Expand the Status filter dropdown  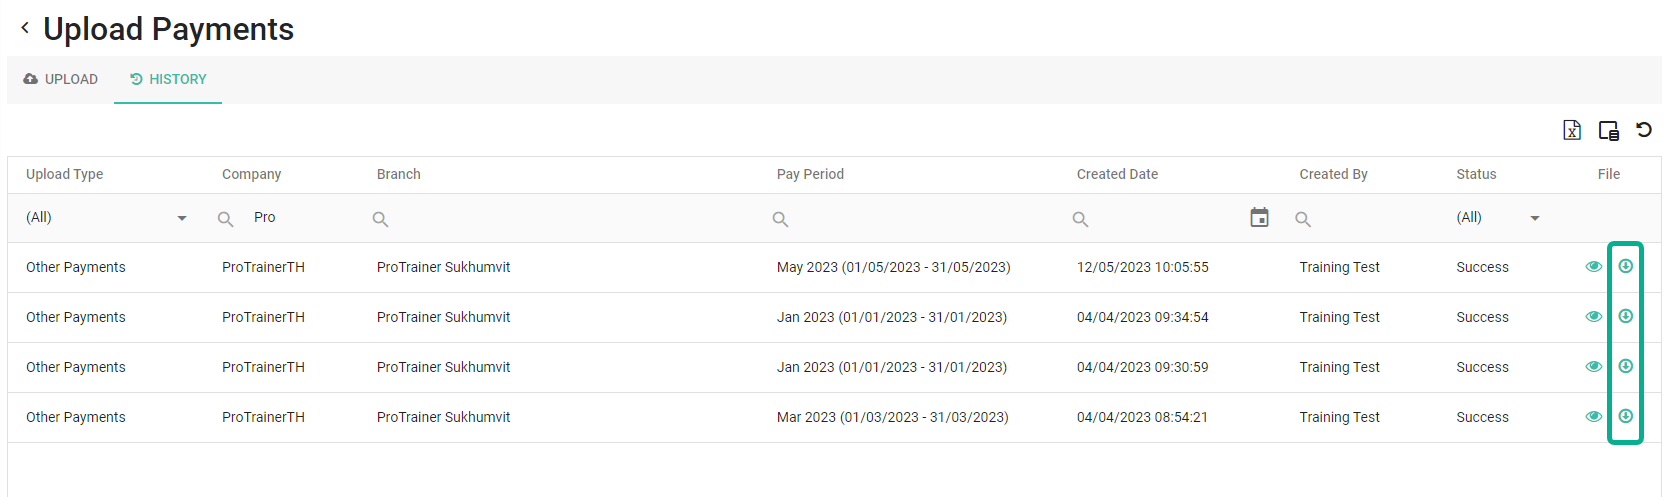(x=1535, y=218)
